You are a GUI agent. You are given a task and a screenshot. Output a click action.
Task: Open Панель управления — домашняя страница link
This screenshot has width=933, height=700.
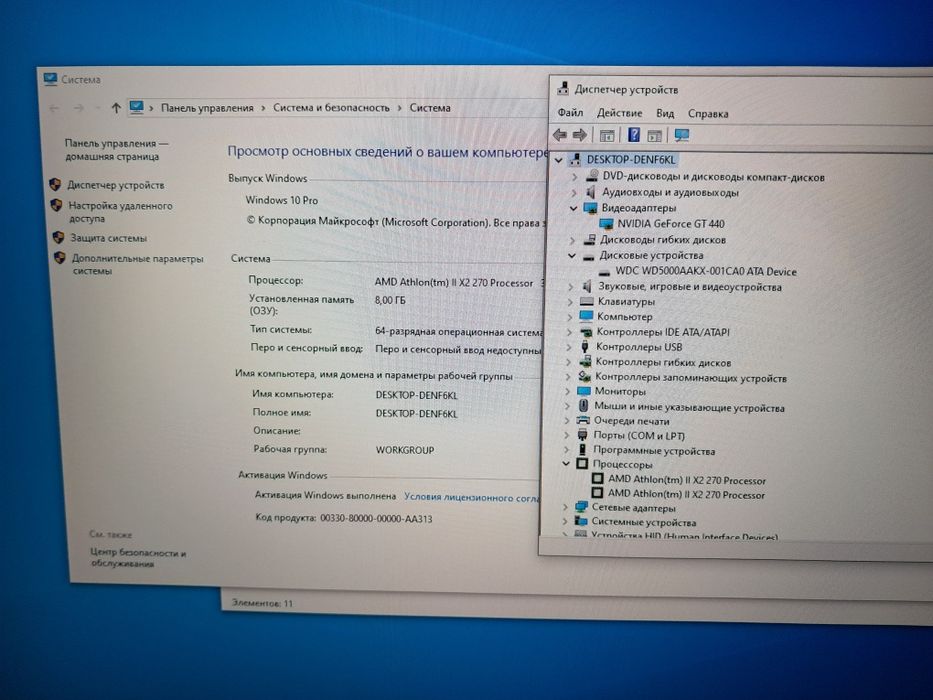[x=116, y=150]
